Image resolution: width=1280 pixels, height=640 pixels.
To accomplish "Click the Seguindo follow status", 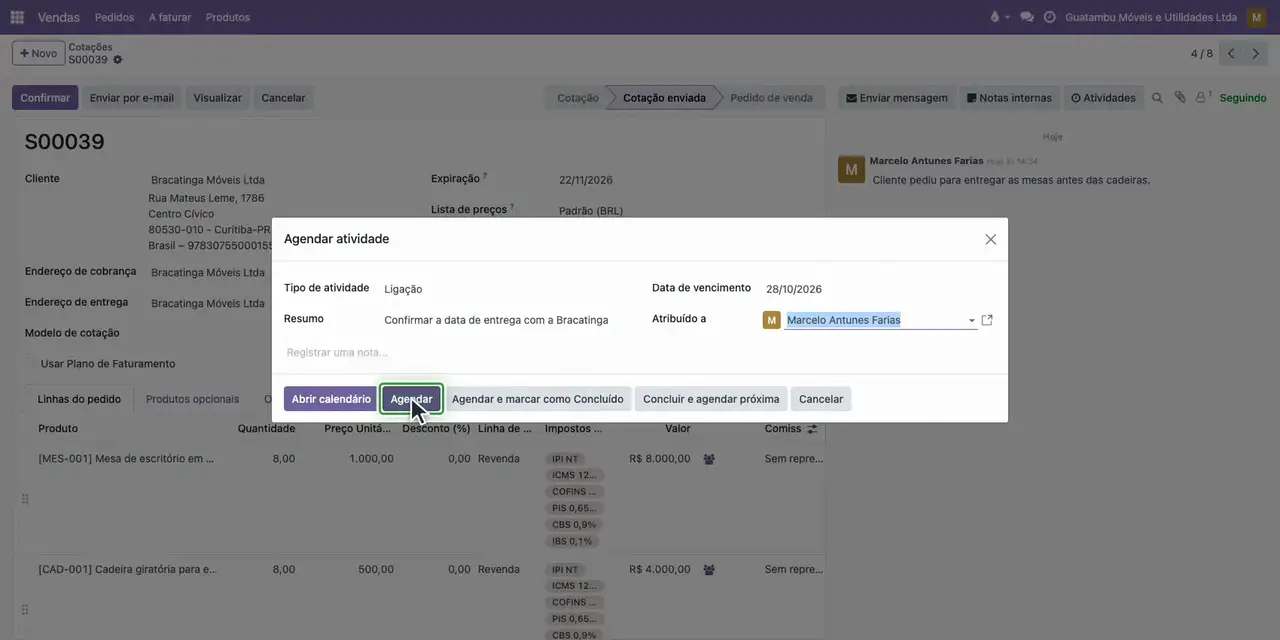I will pos(1243,98).
